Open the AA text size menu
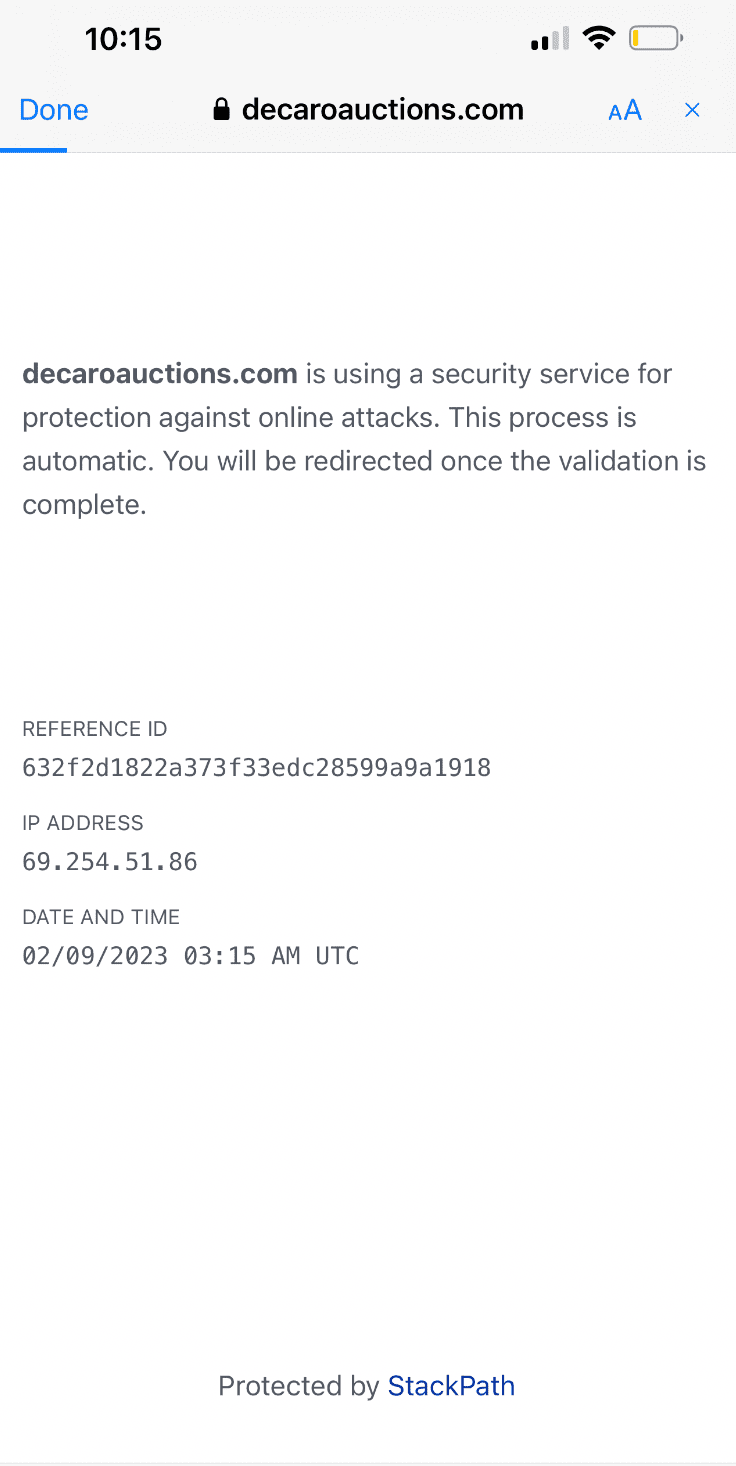 [625, 111]
